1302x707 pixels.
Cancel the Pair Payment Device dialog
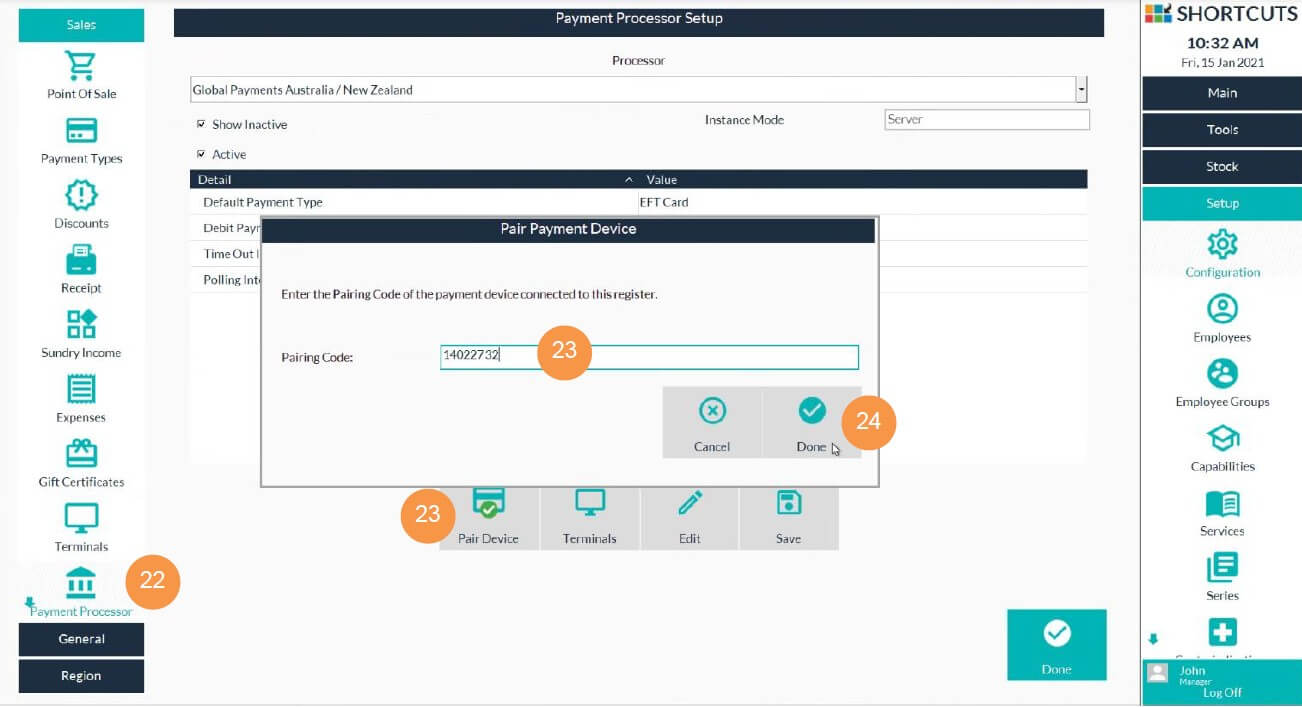point(712,423)
